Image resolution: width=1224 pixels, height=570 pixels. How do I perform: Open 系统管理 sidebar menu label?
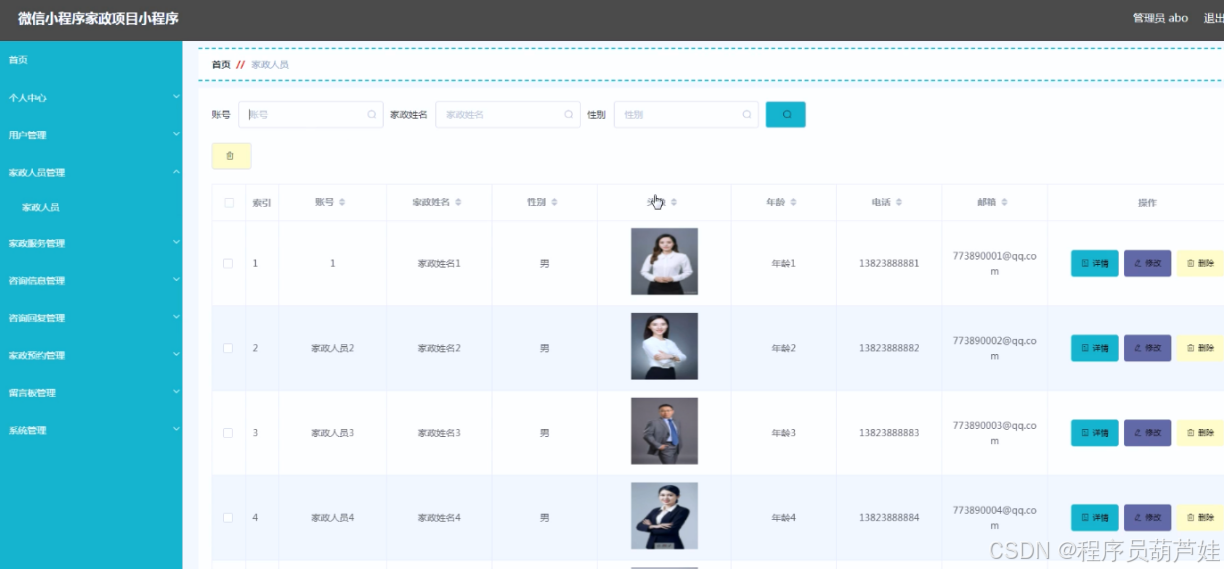click(27, 431)
